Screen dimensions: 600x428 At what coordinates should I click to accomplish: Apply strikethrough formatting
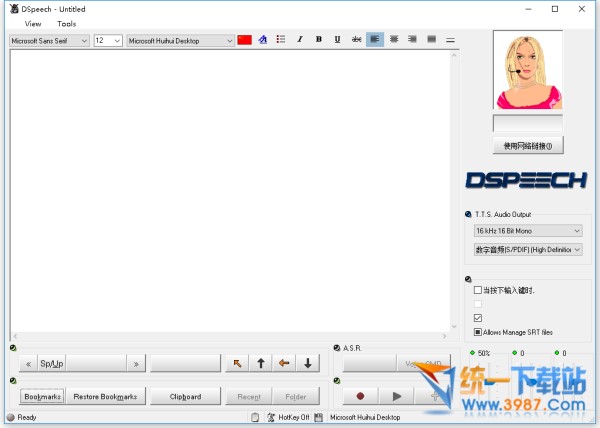click(356, 39)
